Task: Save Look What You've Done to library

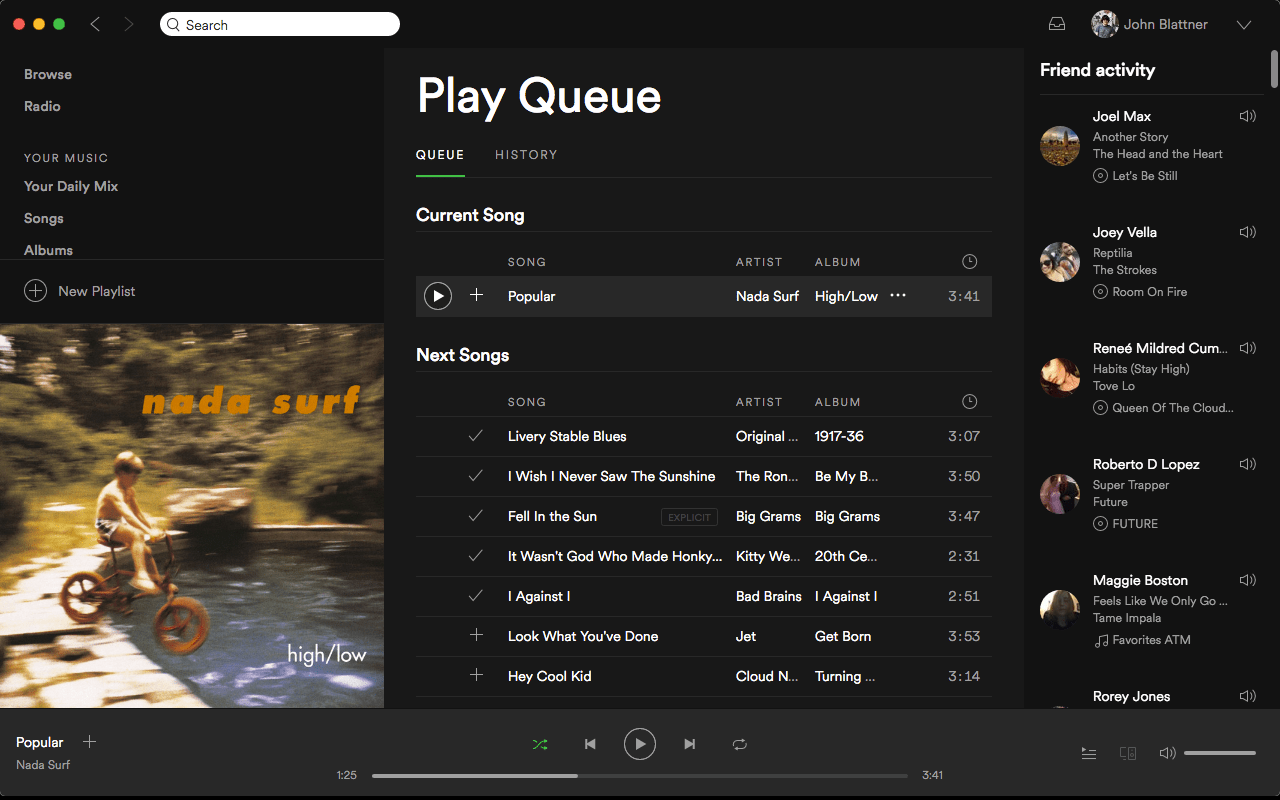Action: [476, 635]
